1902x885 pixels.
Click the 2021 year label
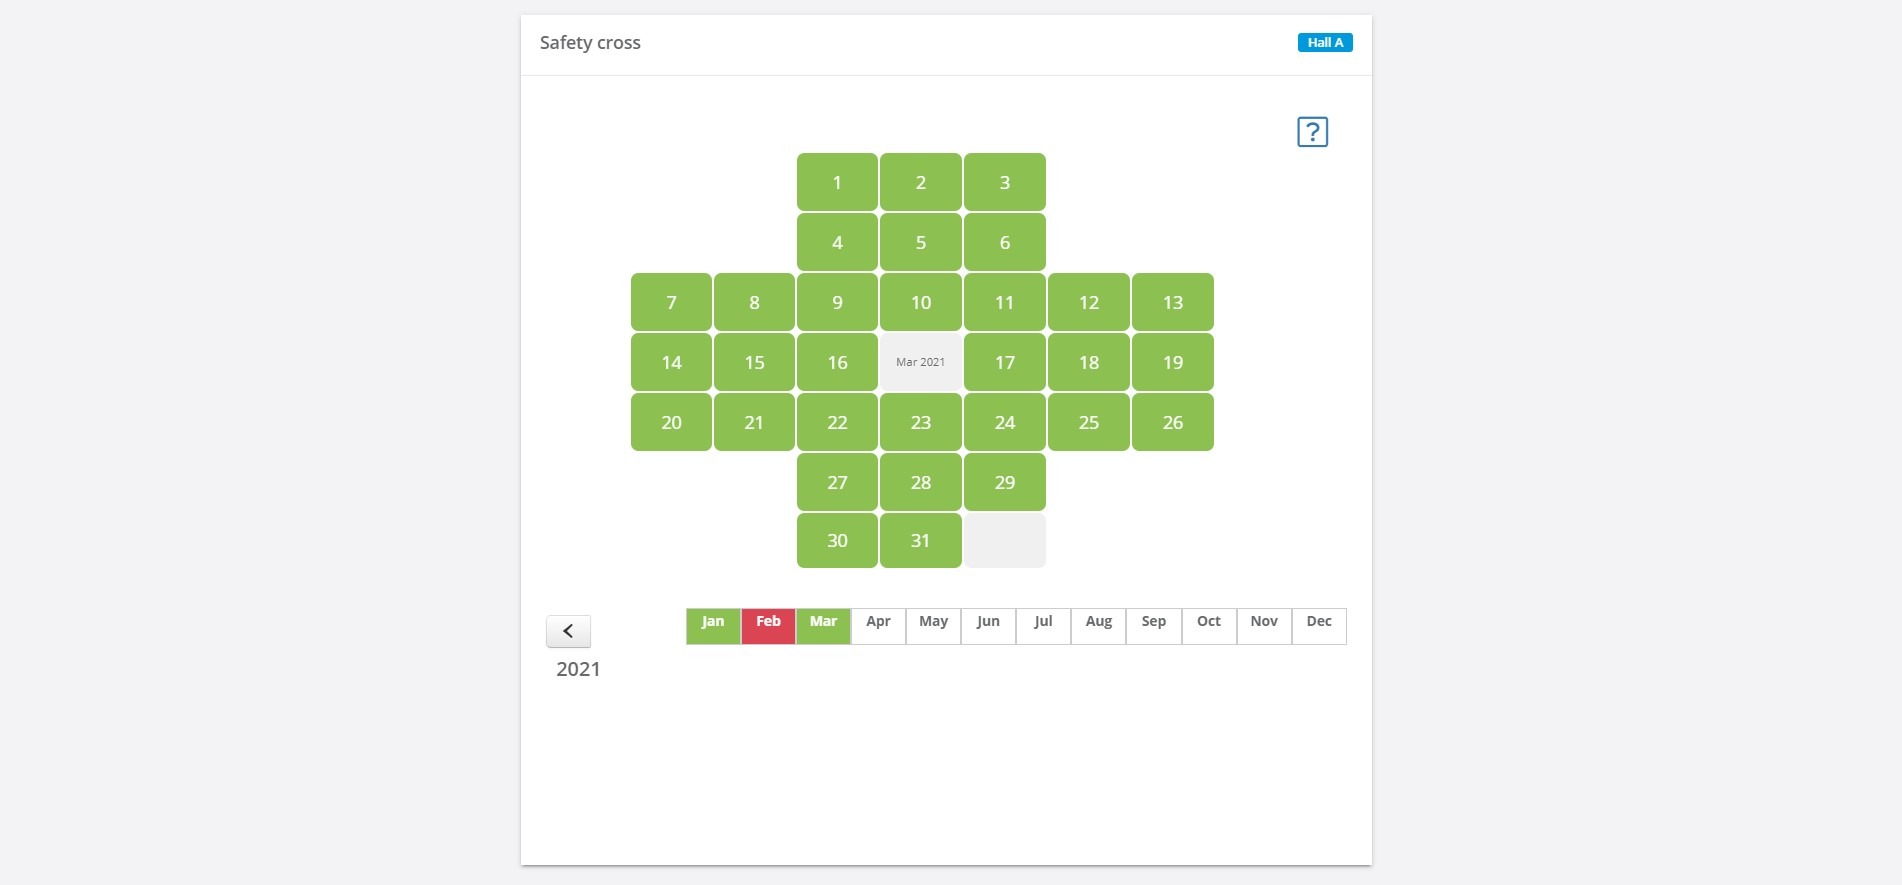578,669
